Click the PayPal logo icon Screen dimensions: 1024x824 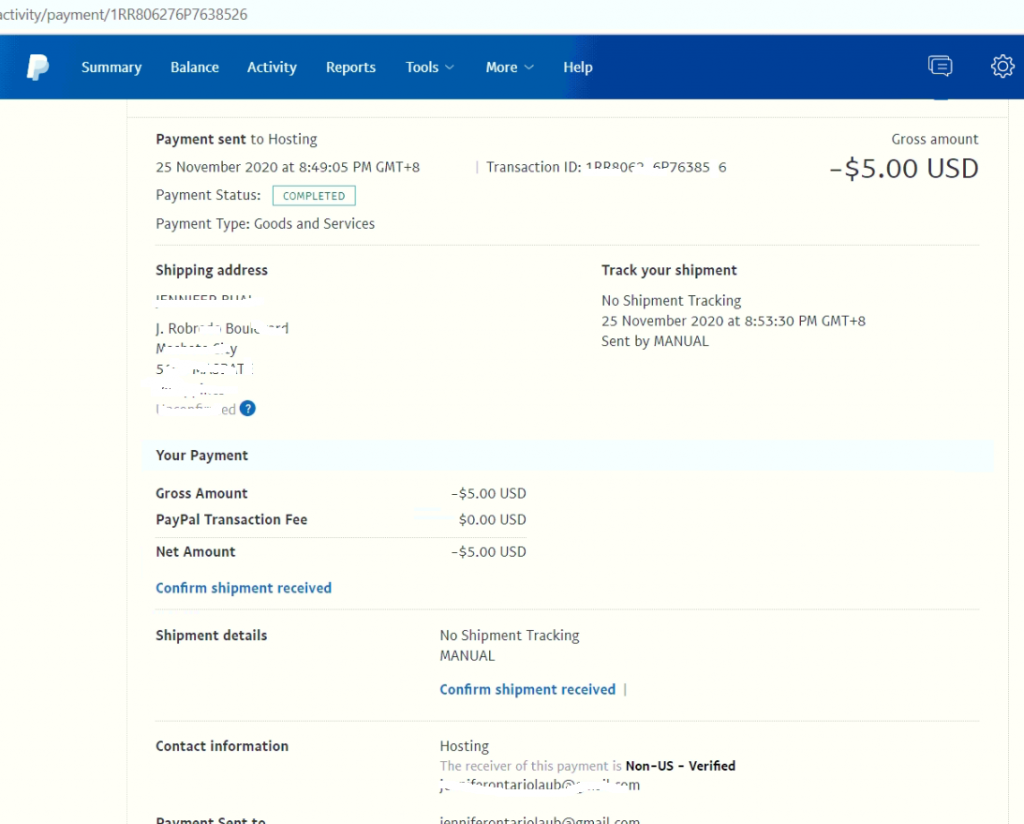point(38,67)
